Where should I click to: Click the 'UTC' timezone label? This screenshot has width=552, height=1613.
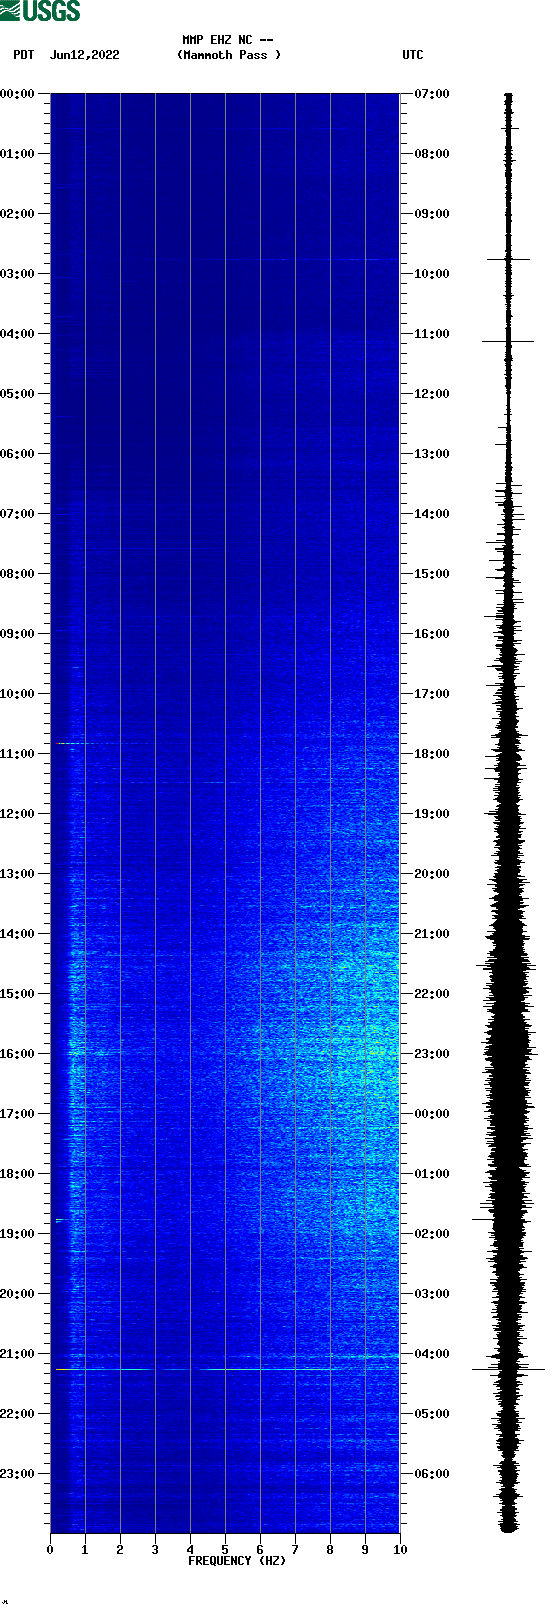click(x=413, y=55)
